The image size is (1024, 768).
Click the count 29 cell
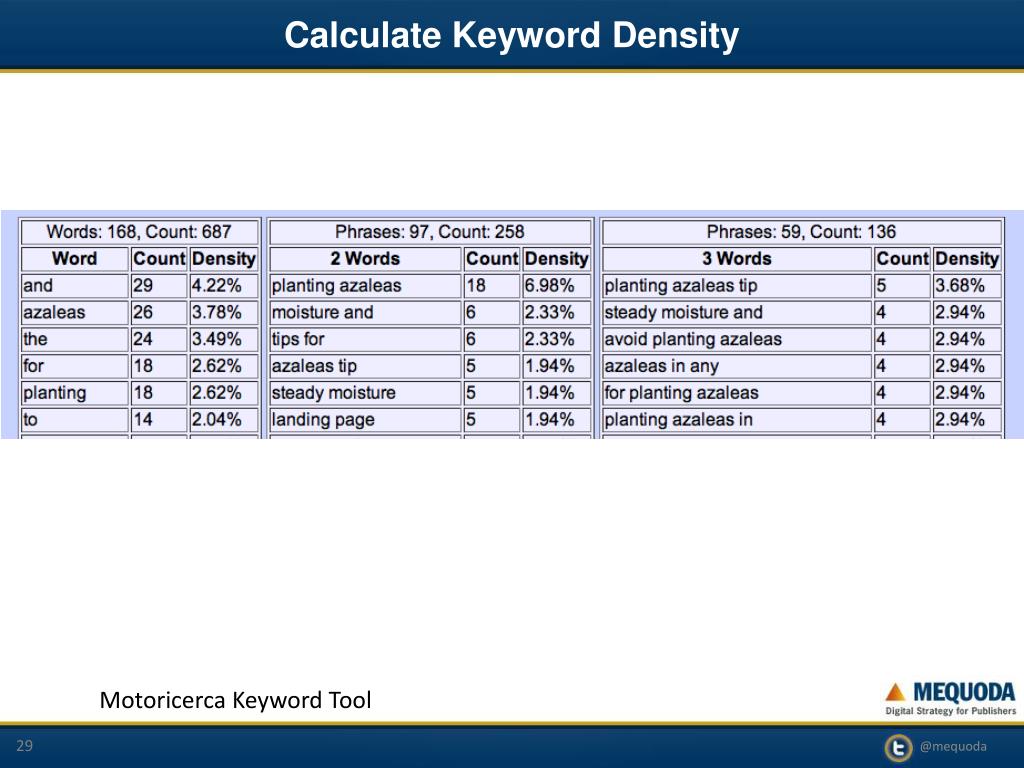(x=159, y=285)
